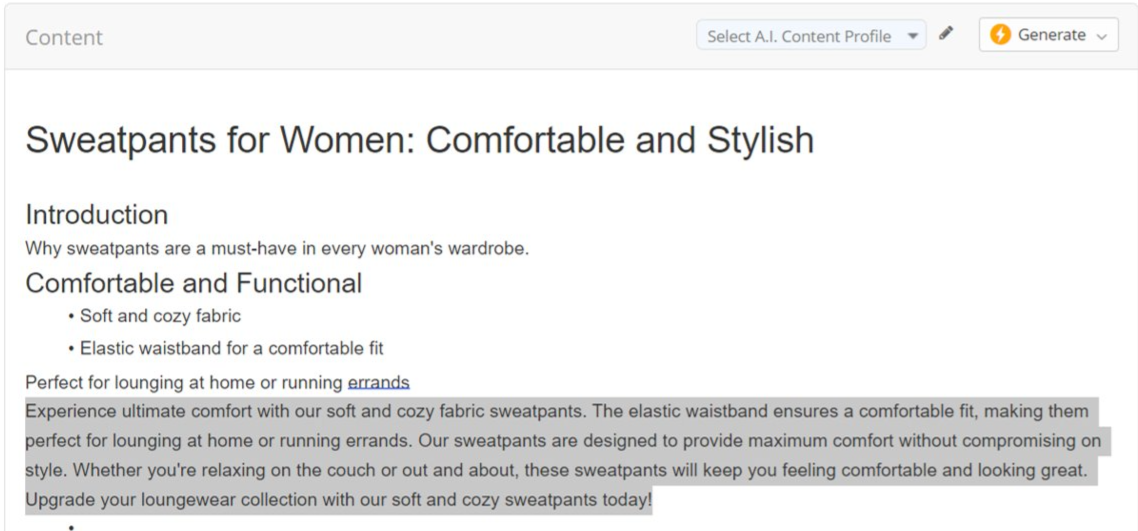Click the line Why sweatpants are a must-have

(277, 249)
